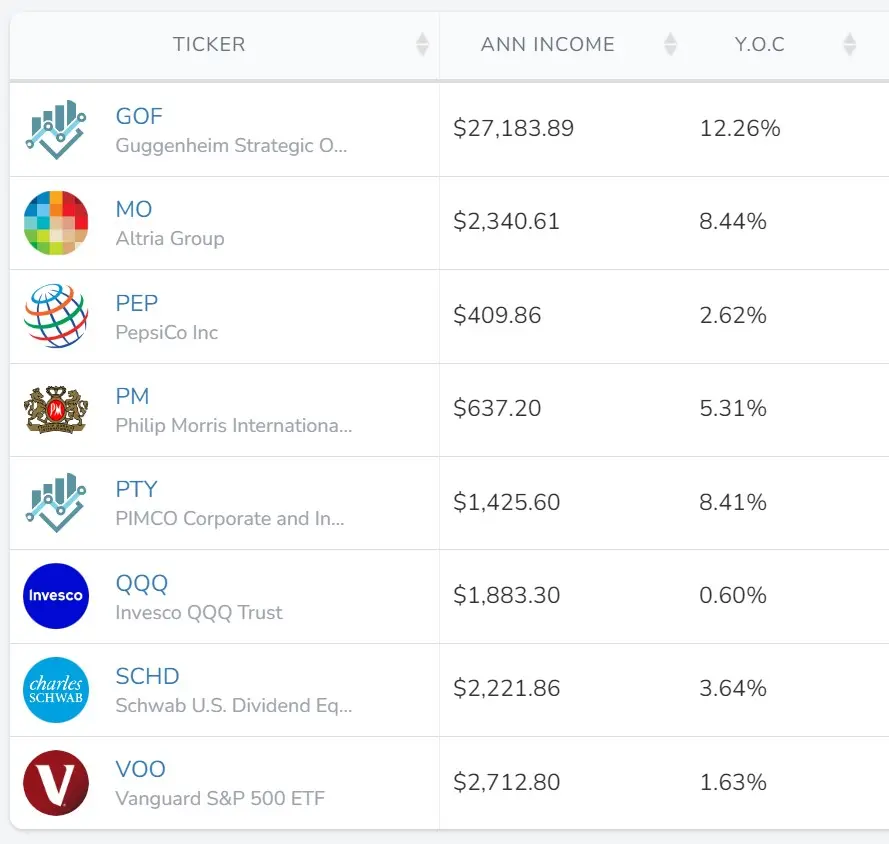The height and width of the screenshot is (844, 889).
Task: Click the Charles Schwab logo
Action: [56, 689]
